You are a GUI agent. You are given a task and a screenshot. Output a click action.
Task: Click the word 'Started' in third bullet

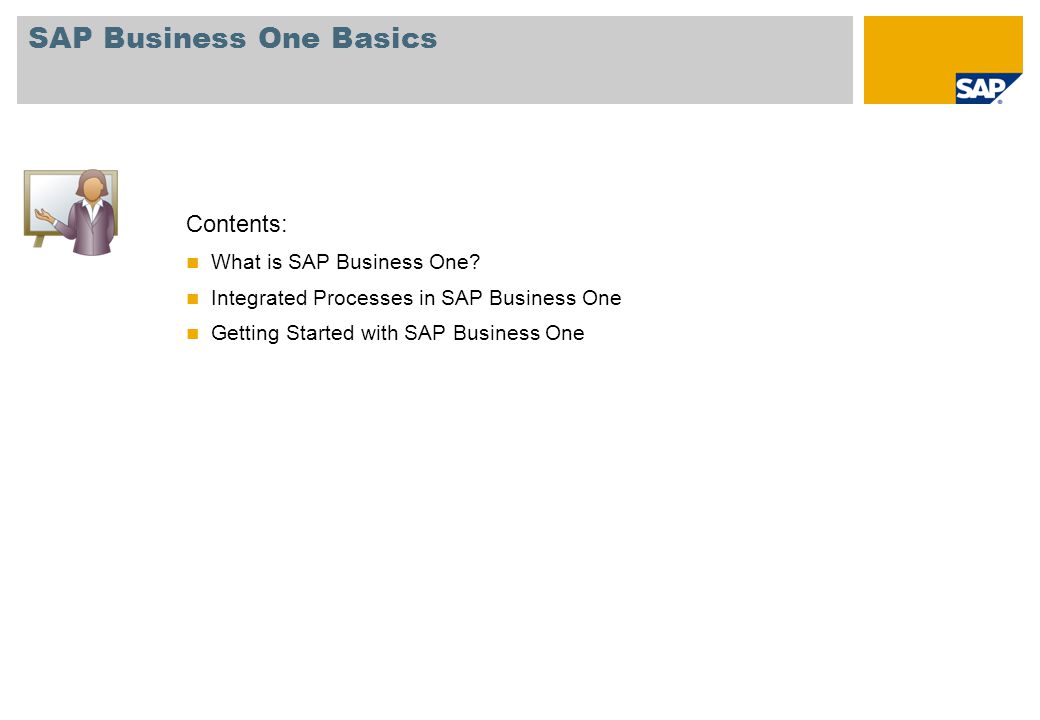(320, 333)
